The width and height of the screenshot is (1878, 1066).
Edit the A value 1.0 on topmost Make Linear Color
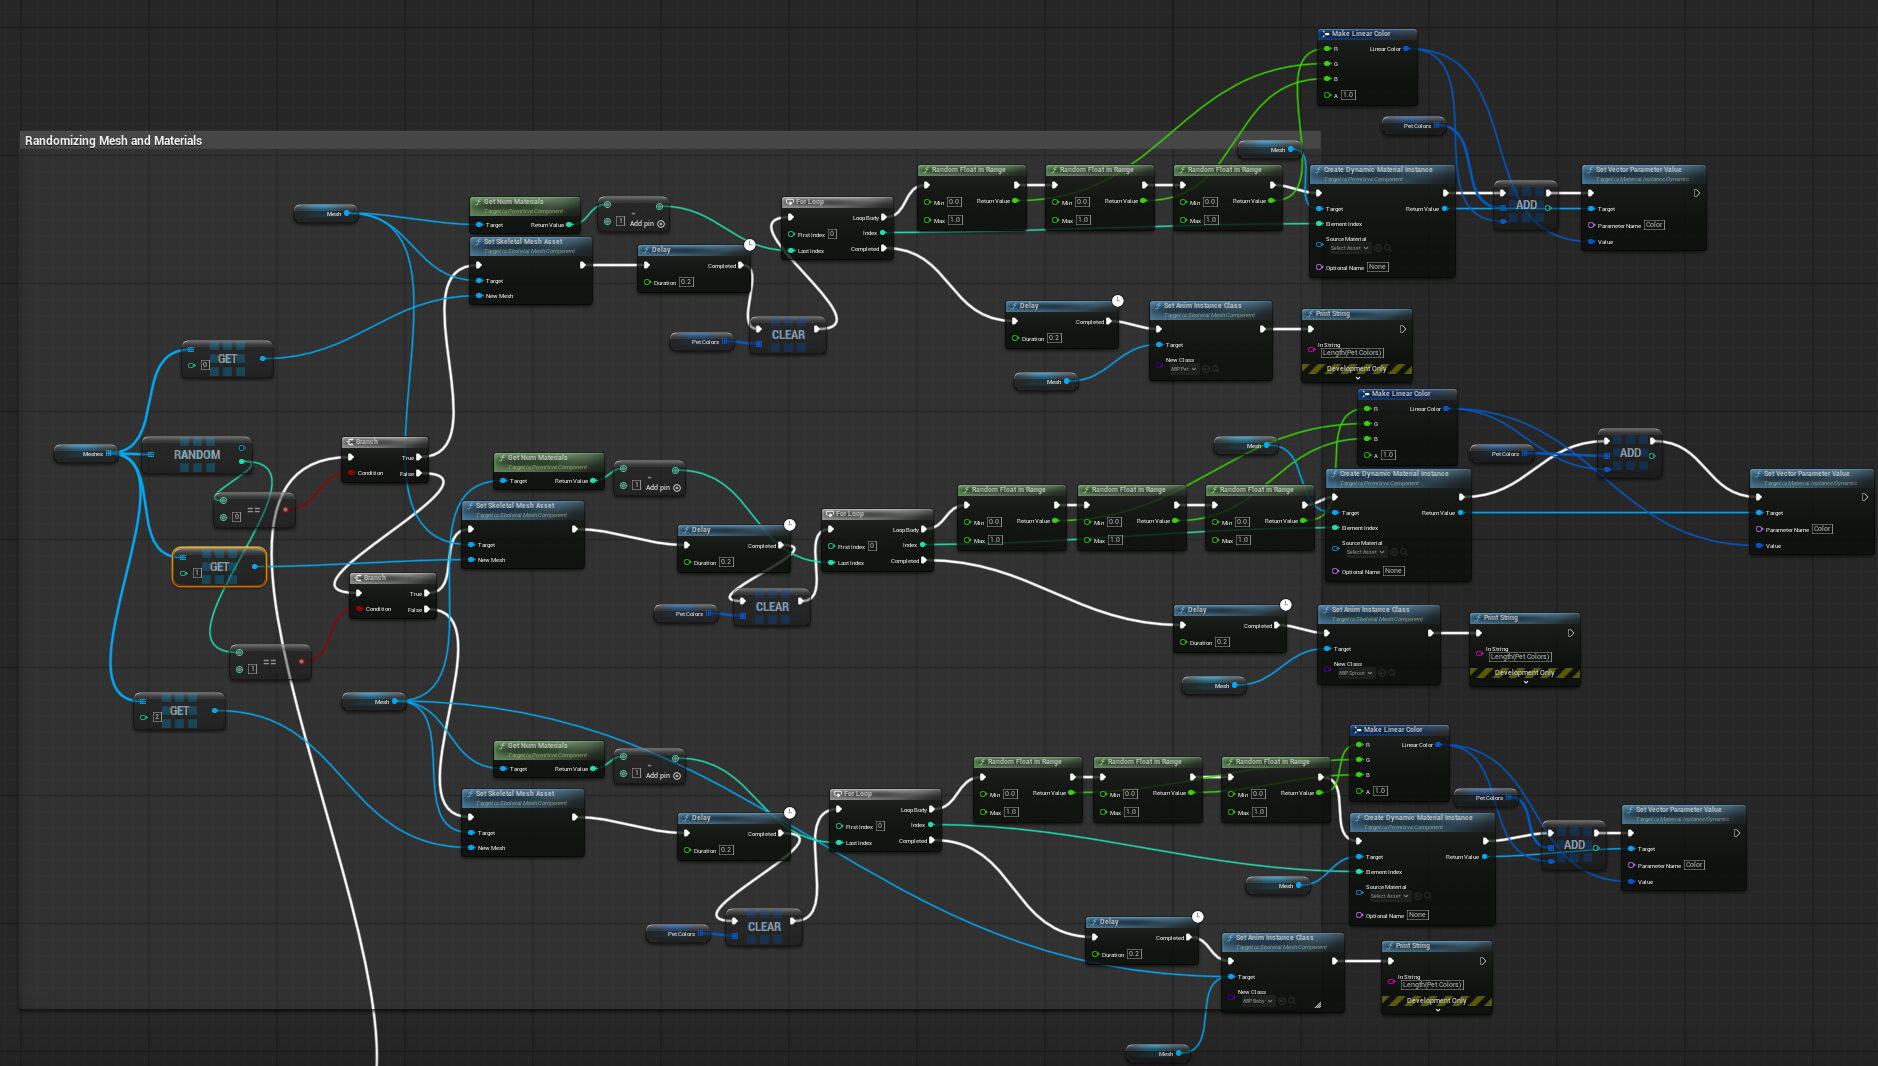click(1348, 95)
